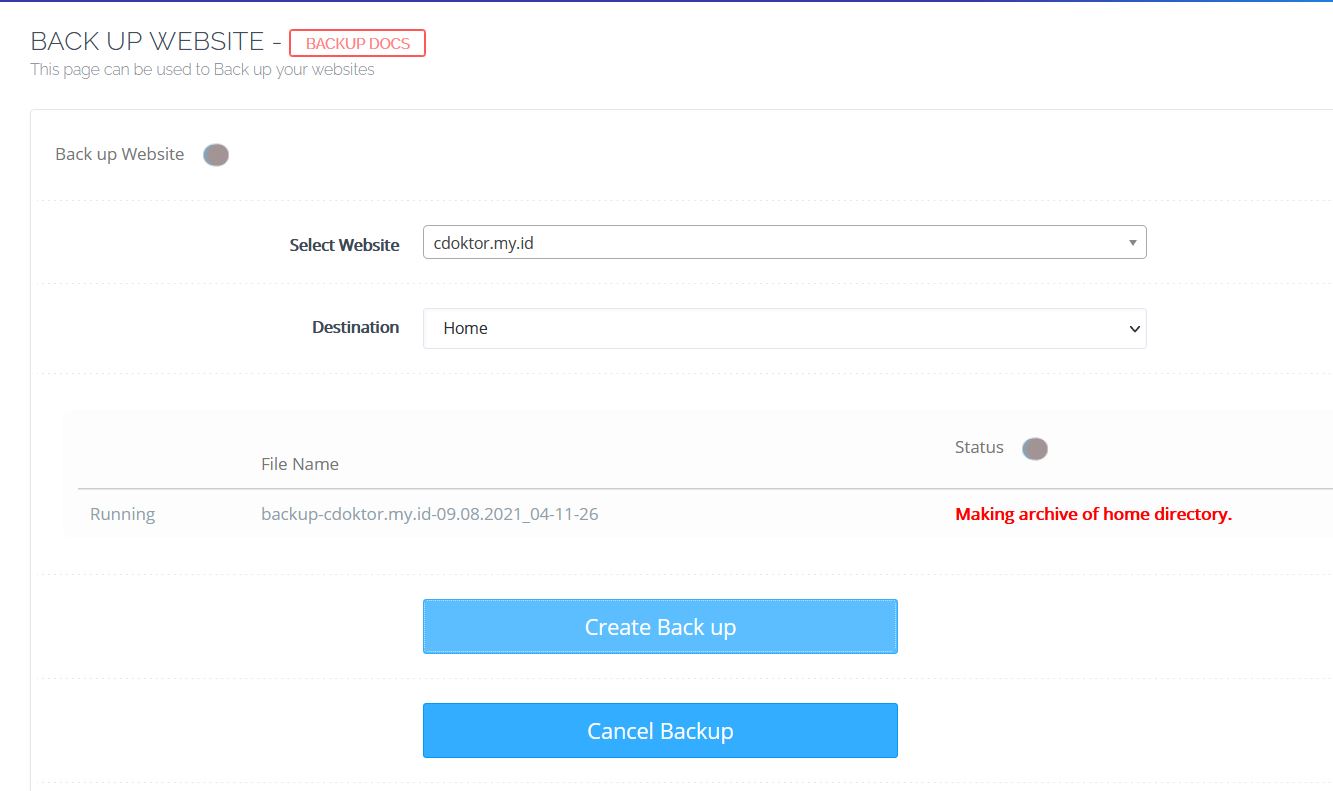Click the Status column header

pyautogui.click(x=978, y=447)
